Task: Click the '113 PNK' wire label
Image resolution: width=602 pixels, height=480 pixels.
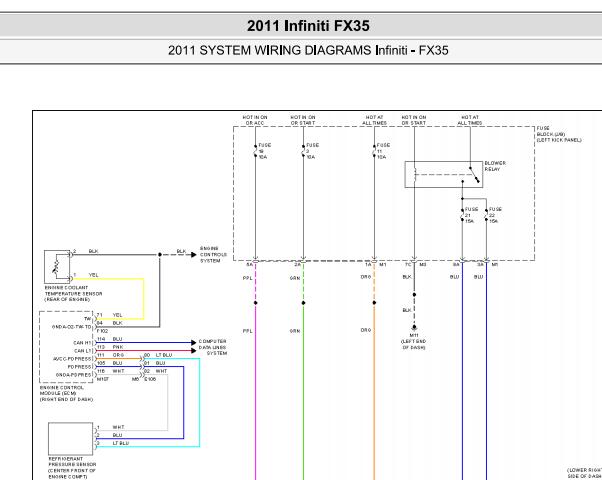Action: pyautogui.click(x=110, y=347)
